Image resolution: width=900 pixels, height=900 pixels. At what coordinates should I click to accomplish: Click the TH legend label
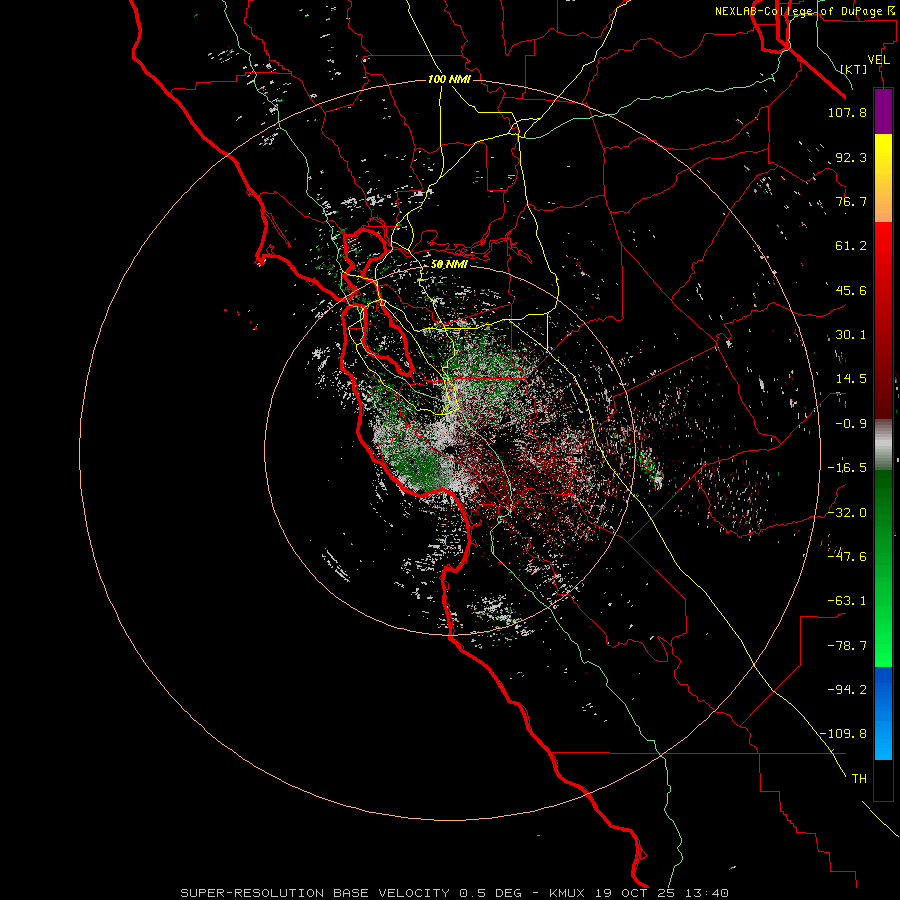point(859,778)
